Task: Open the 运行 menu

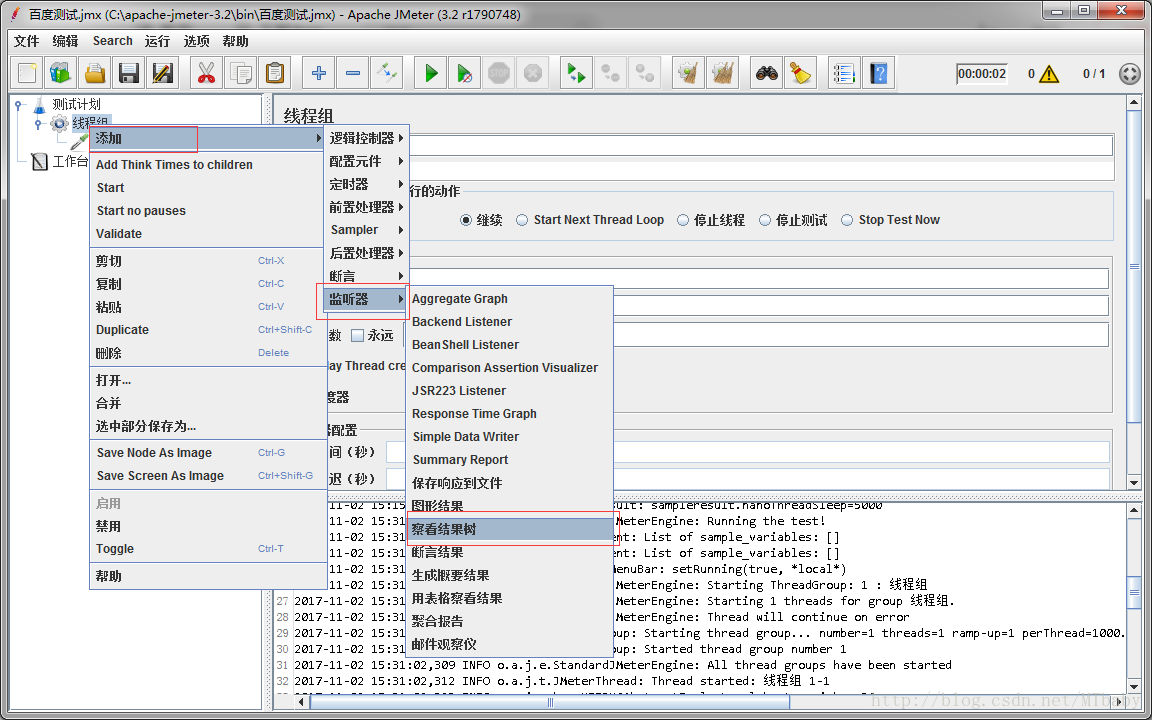Action: [x=157, y=41]
